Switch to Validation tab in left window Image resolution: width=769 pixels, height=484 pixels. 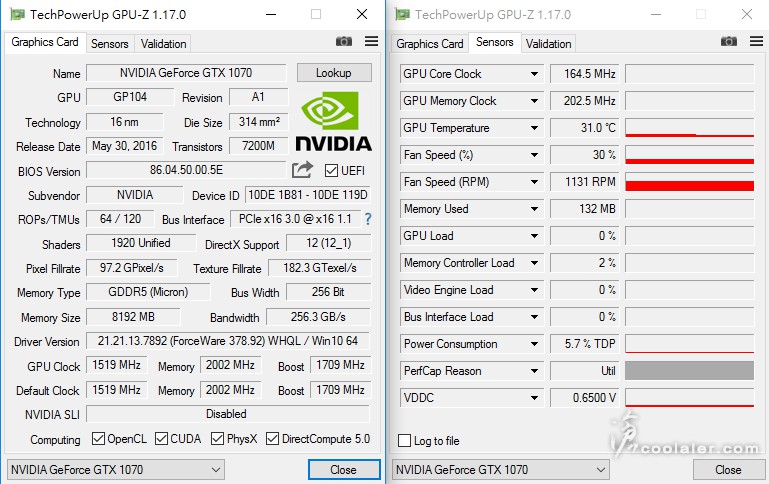pos(163,44)
